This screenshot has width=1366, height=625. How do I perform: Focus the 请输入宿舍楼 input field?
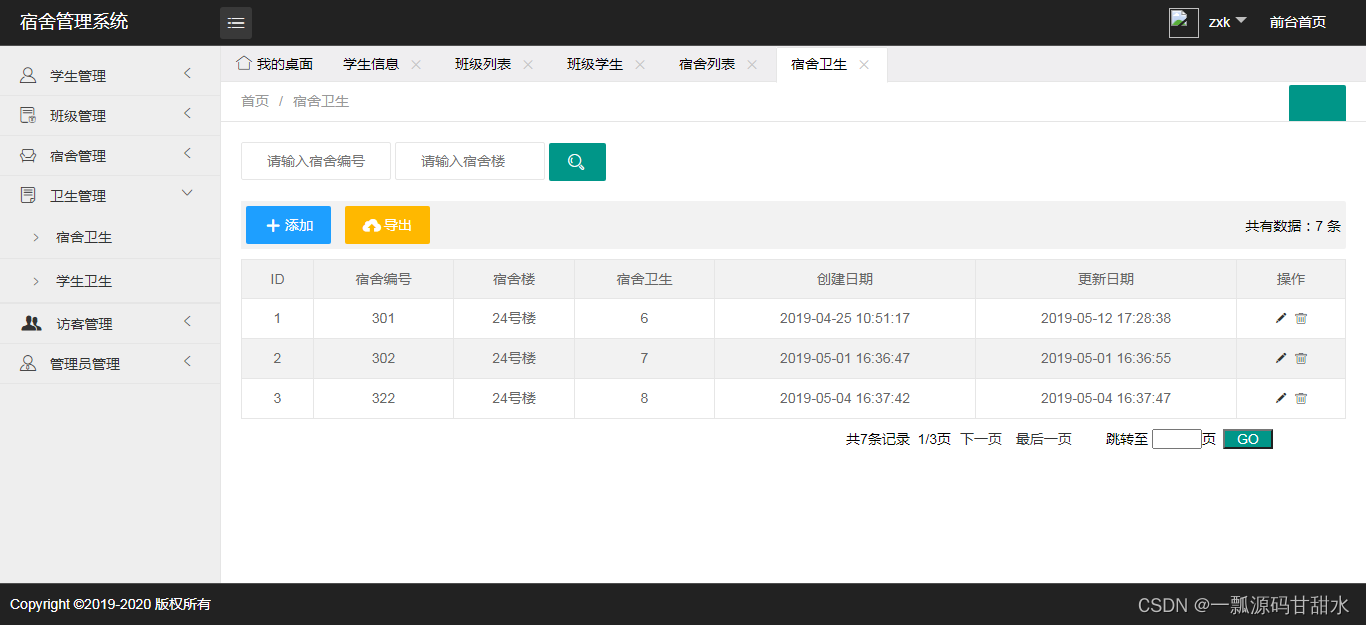pos(470,161)
